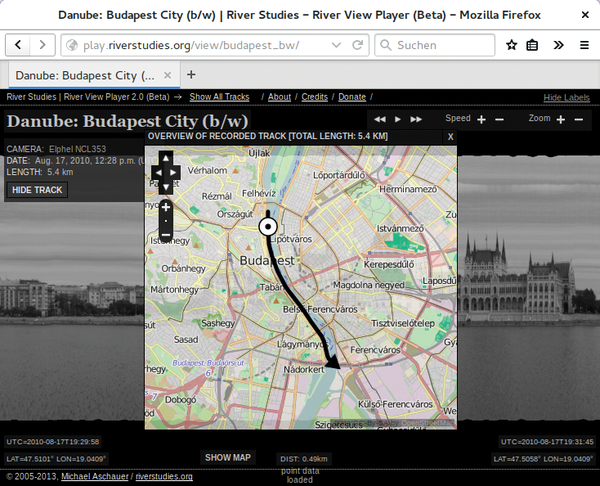Click the UTC=2010-08-17T19:31:45 label
The height and width of the screenshot is (486, 600).
coord(547,442)
